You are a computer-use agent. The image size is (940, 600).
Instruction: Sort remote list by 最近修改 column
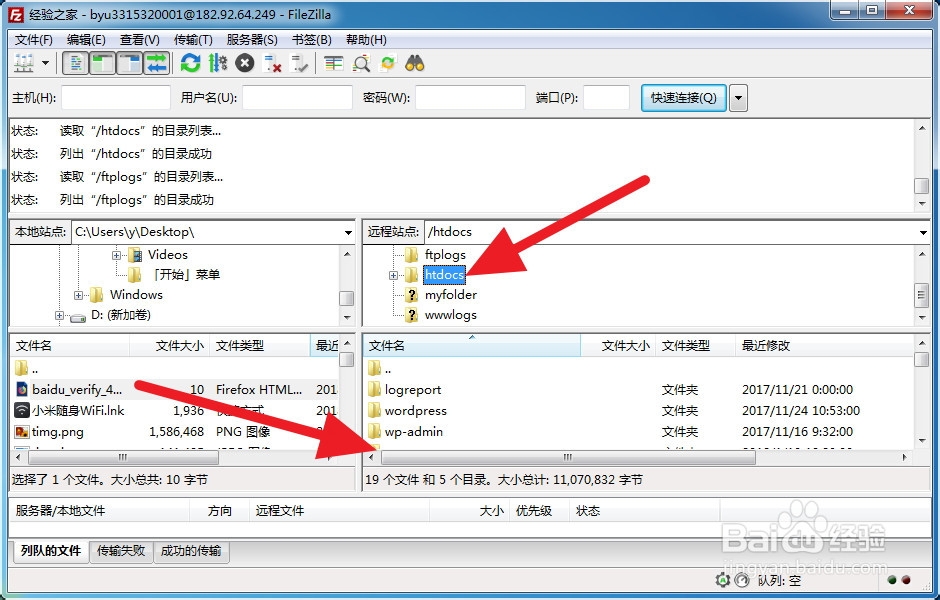[824, 345]
